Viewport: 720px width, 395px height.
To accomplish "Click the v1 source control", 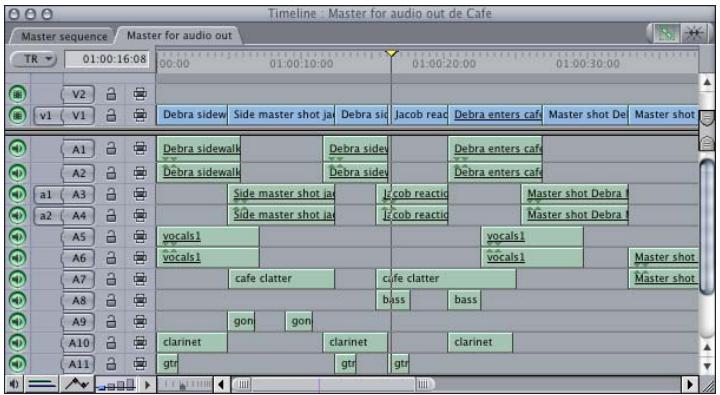I will 46,115.
